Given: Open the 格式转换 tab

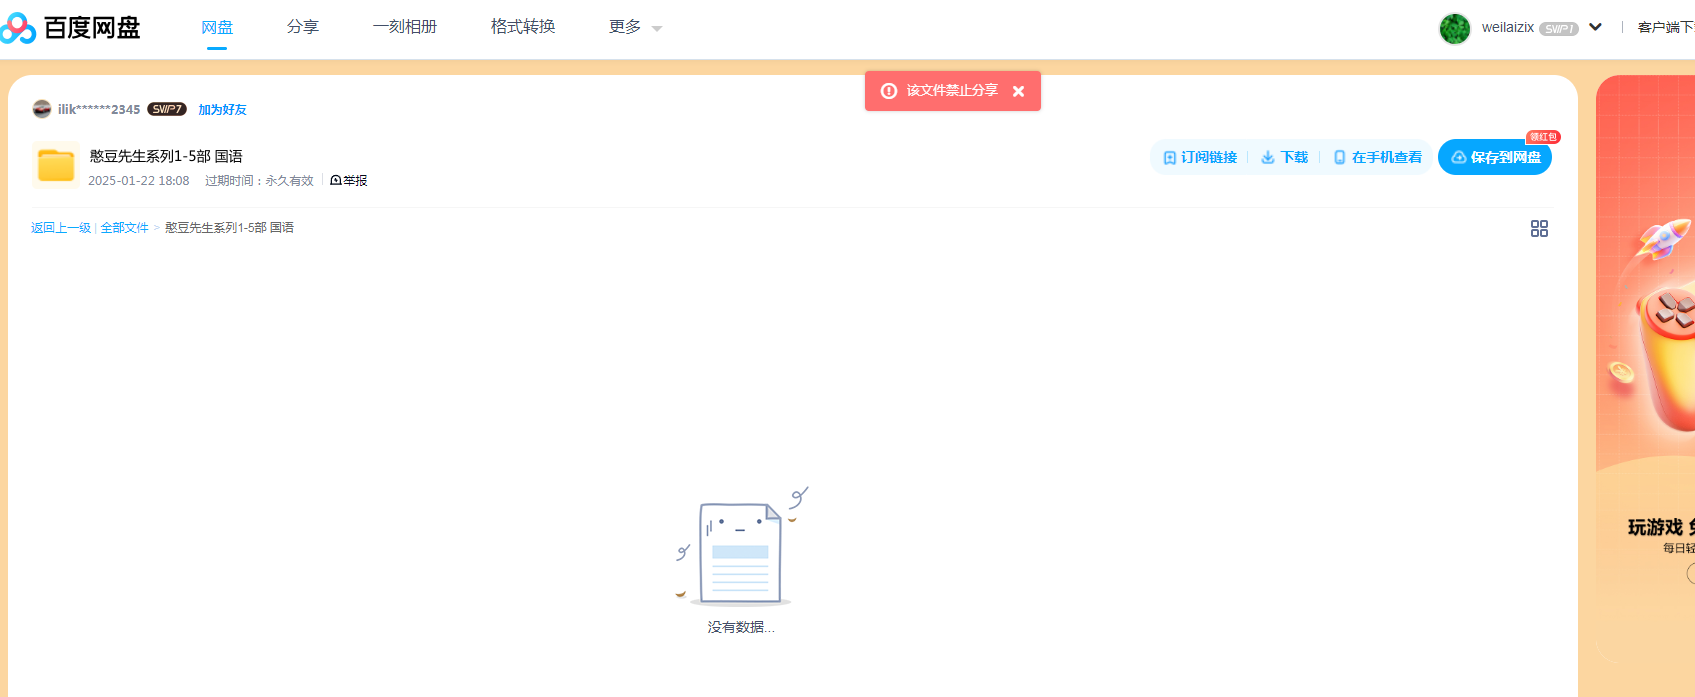Looking at the screenshot, I should pyautogui.click(x=523, y=27).
